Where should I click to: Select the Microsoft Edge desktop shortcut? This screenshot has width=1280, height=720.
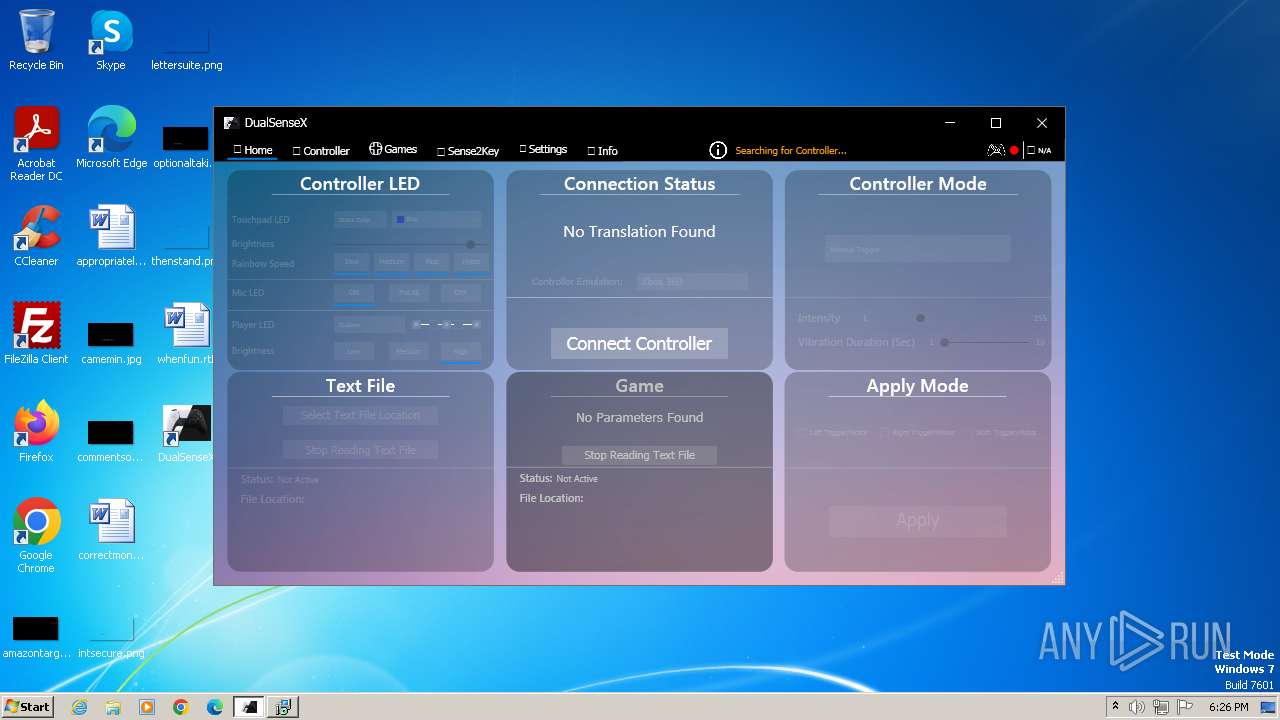[x=111, y=138]
